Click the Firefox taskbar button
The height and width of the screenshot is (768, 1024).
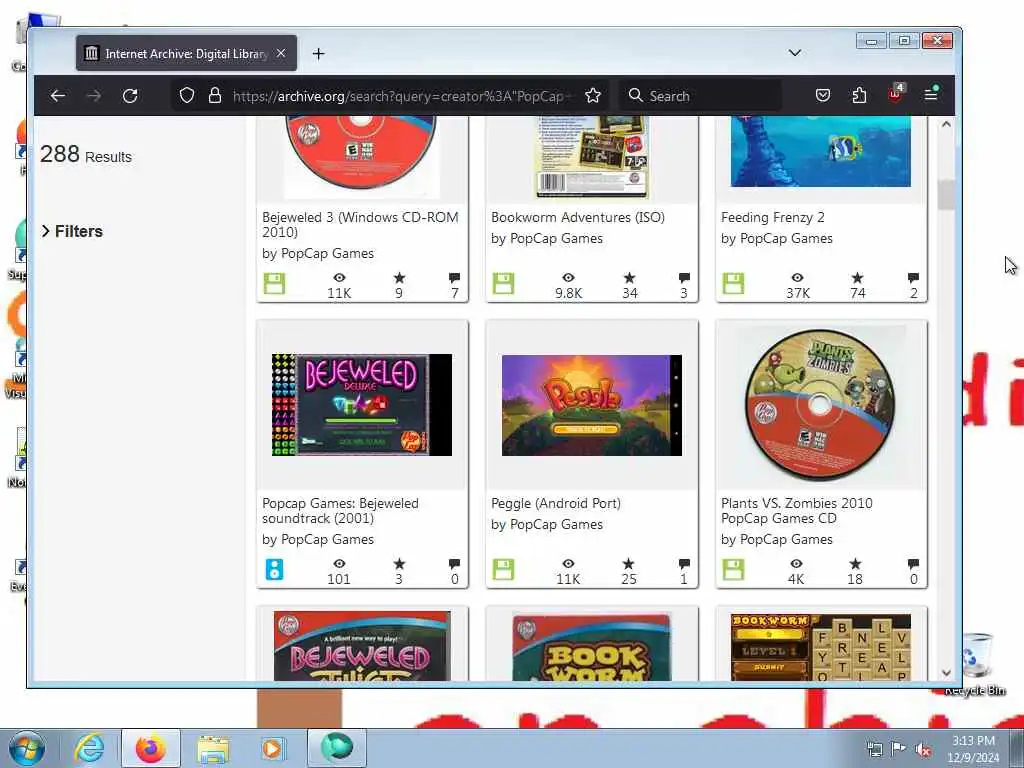coord(151,748)
